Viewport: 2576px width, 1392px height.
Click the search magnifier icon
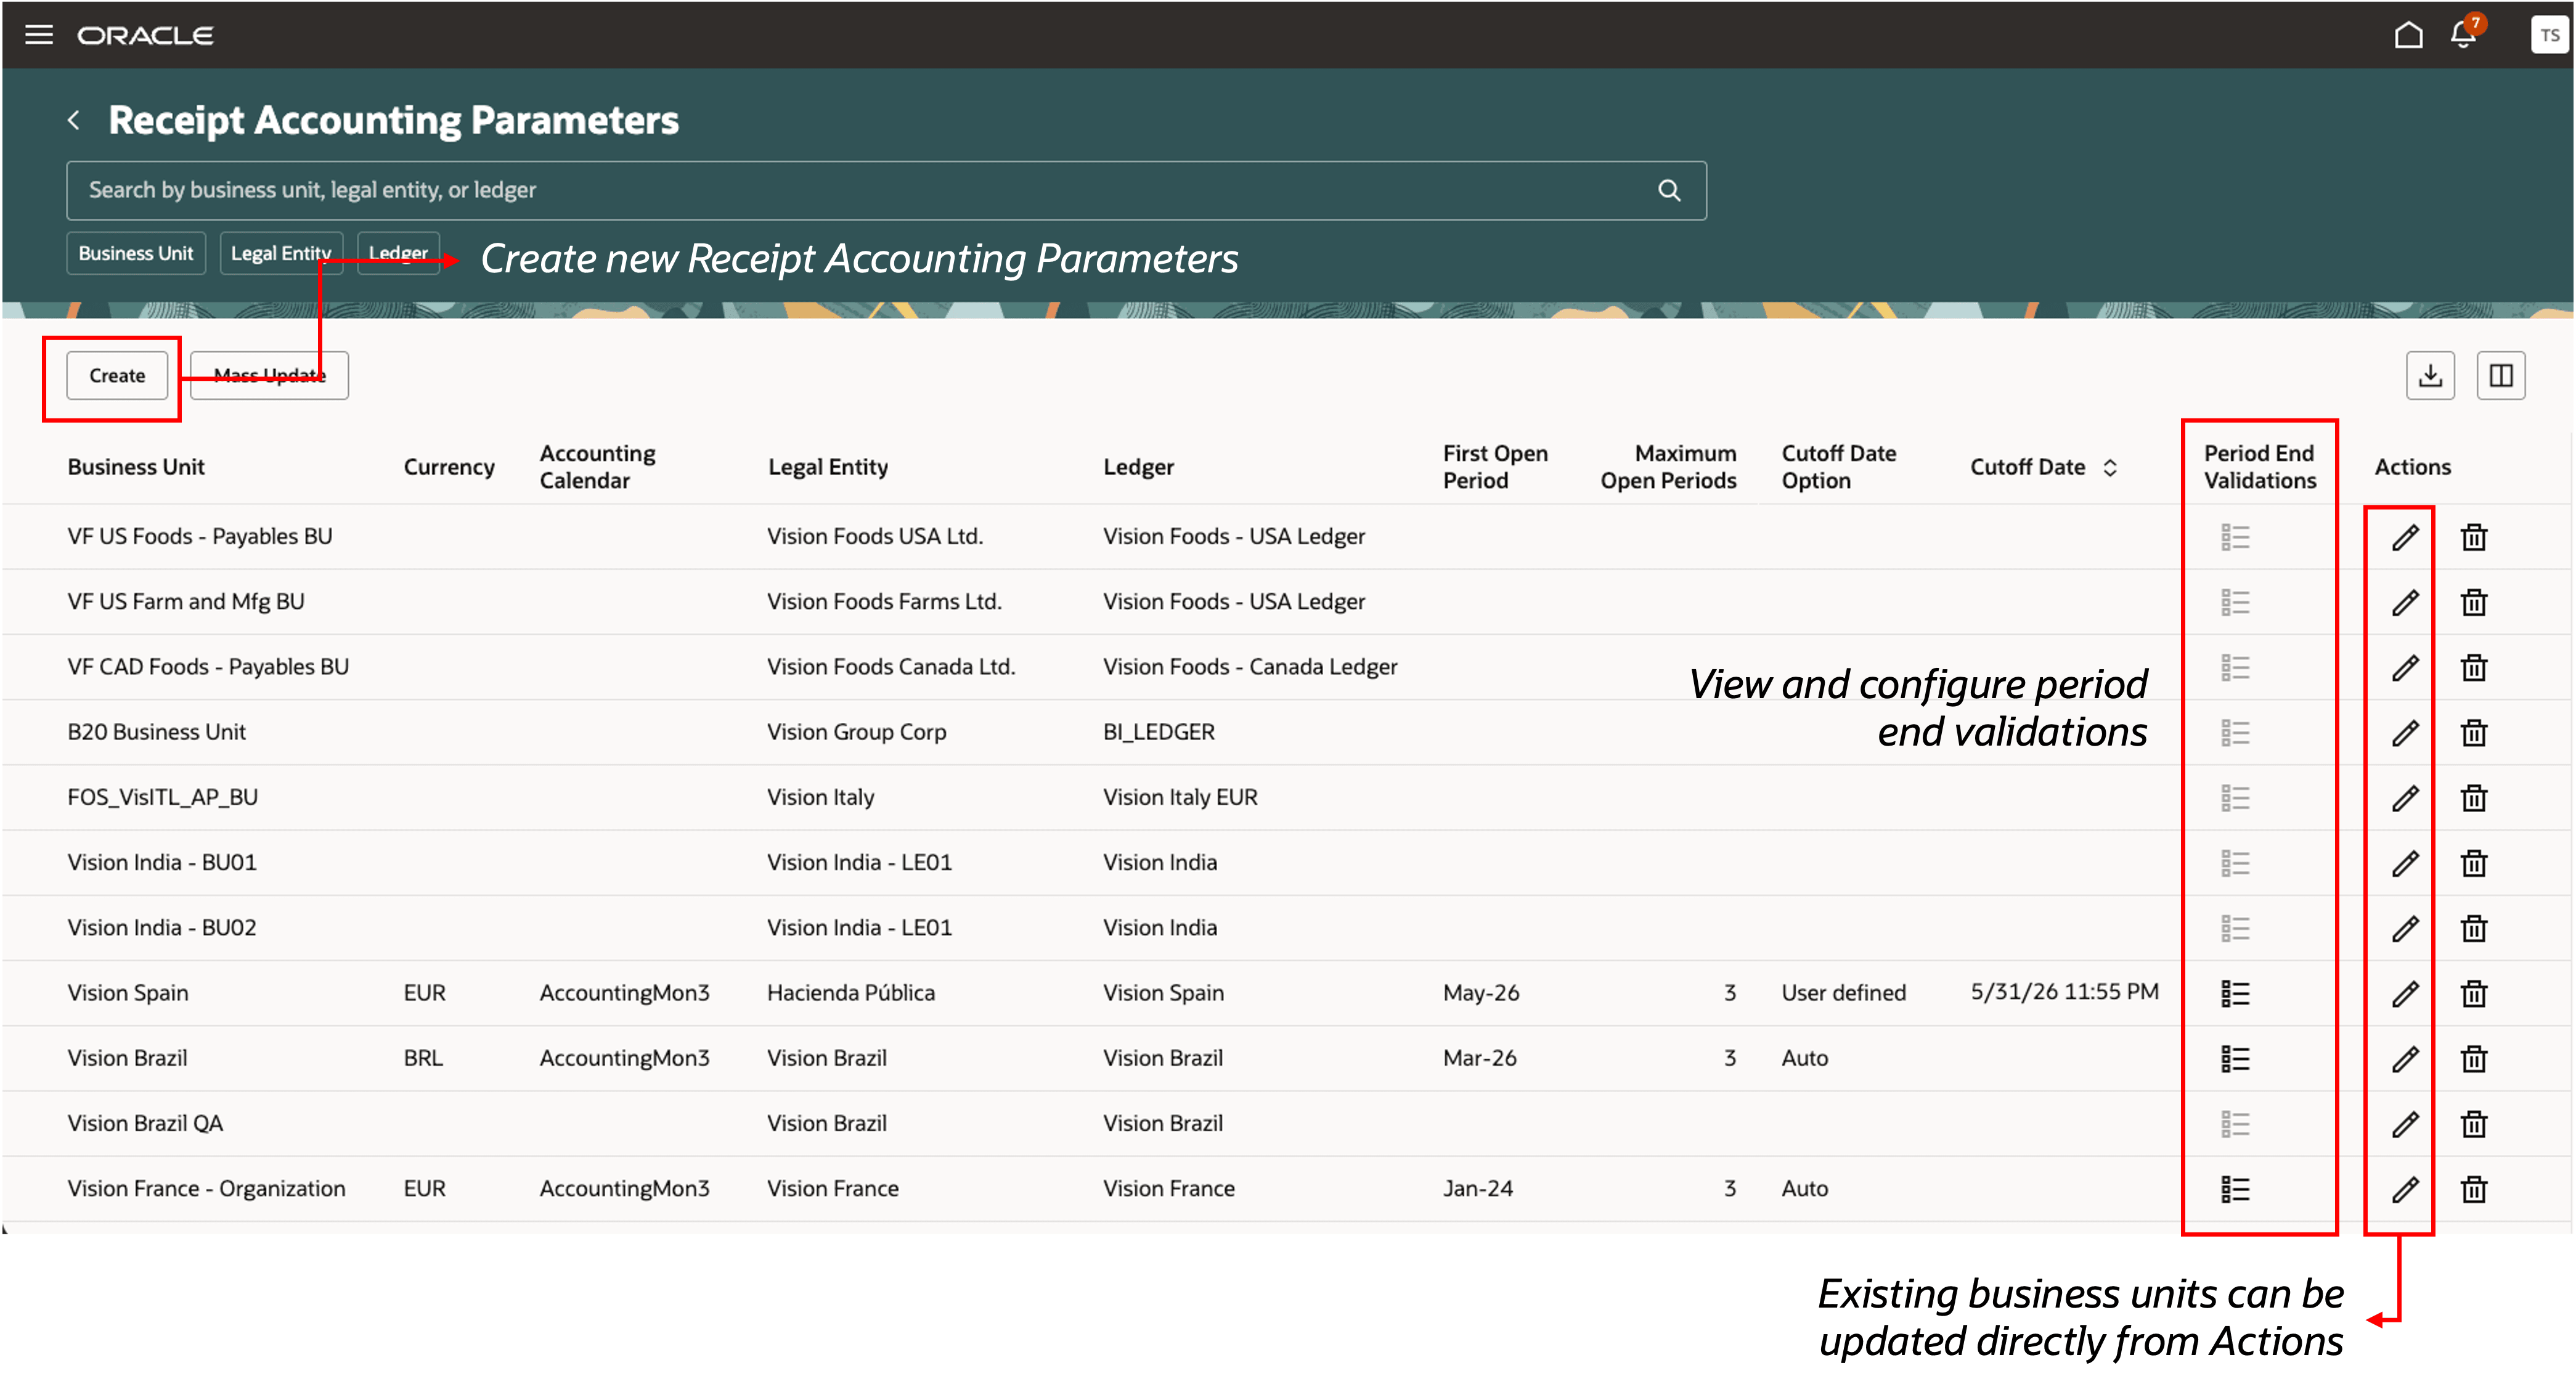1669,190
